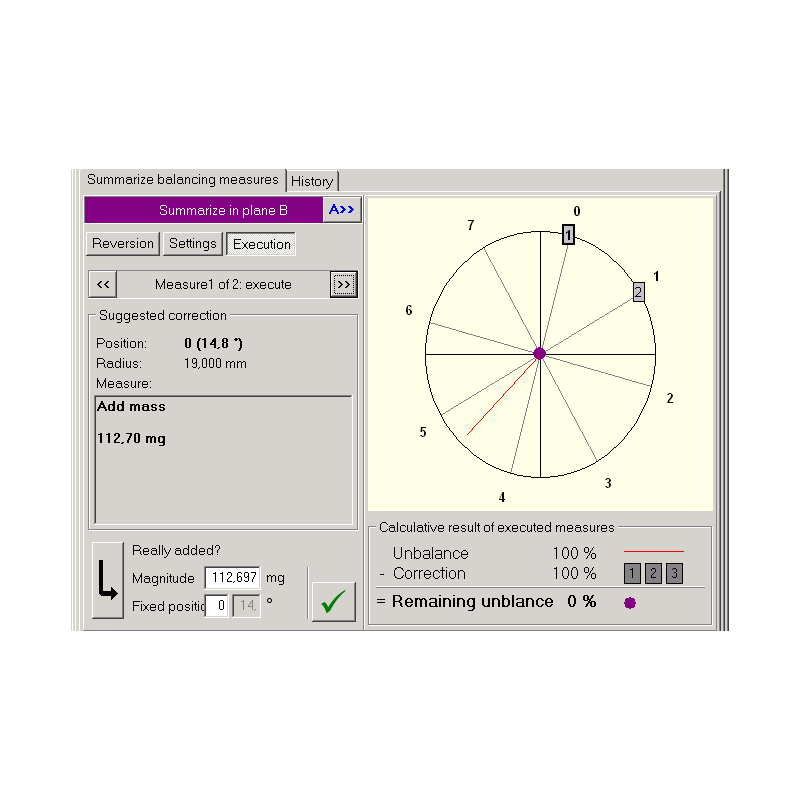
Task: Switch to the Settings view
Action: point(192,244)
